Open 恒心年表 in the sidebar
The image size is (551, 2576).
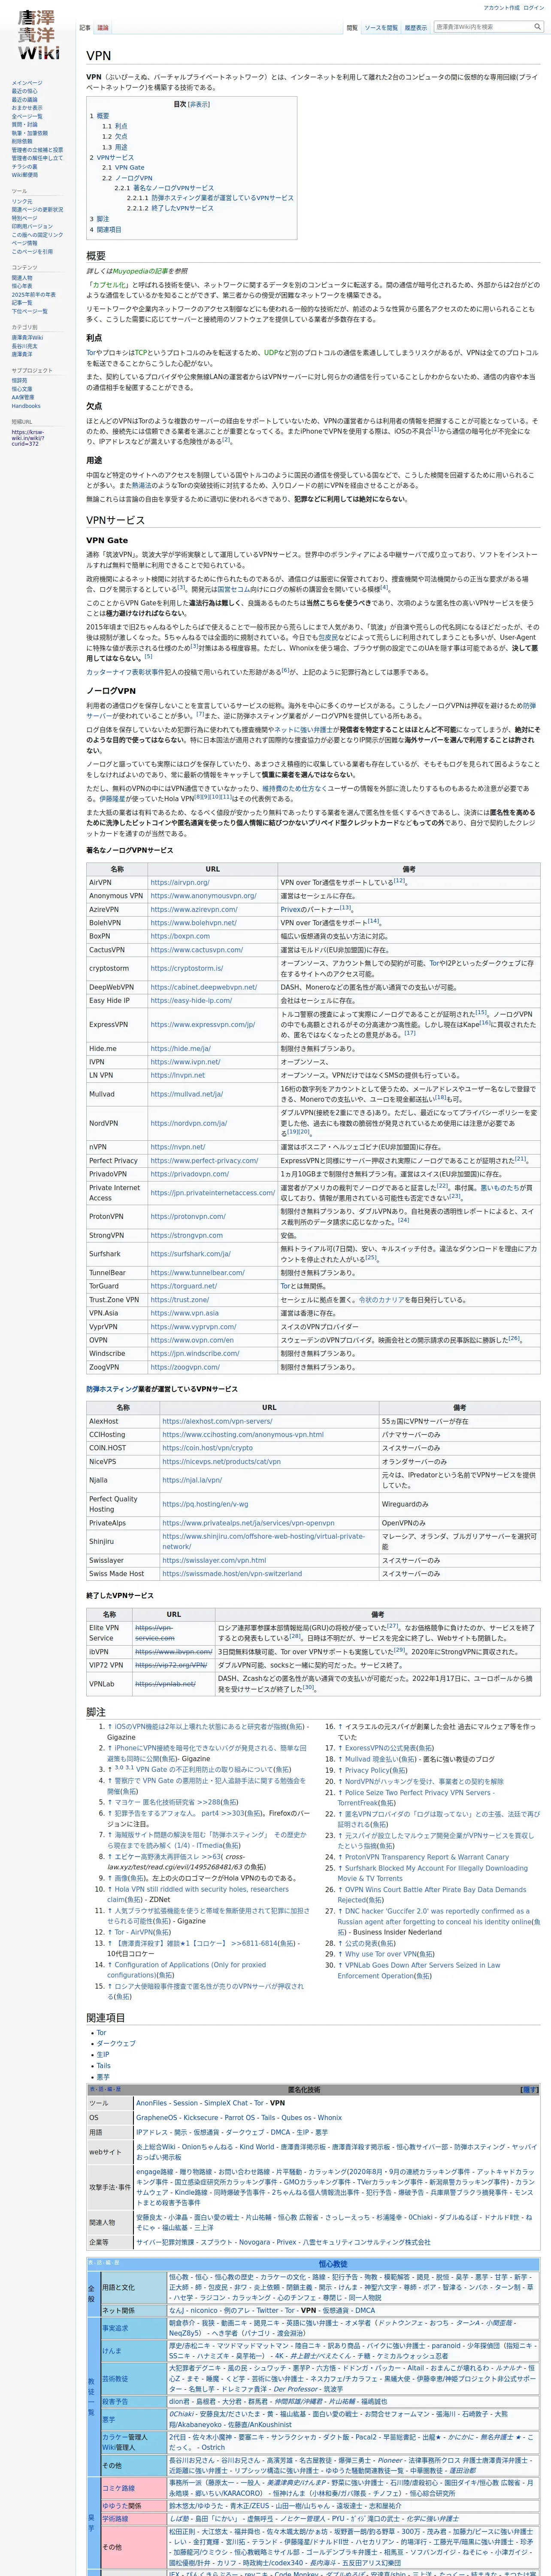22,286
